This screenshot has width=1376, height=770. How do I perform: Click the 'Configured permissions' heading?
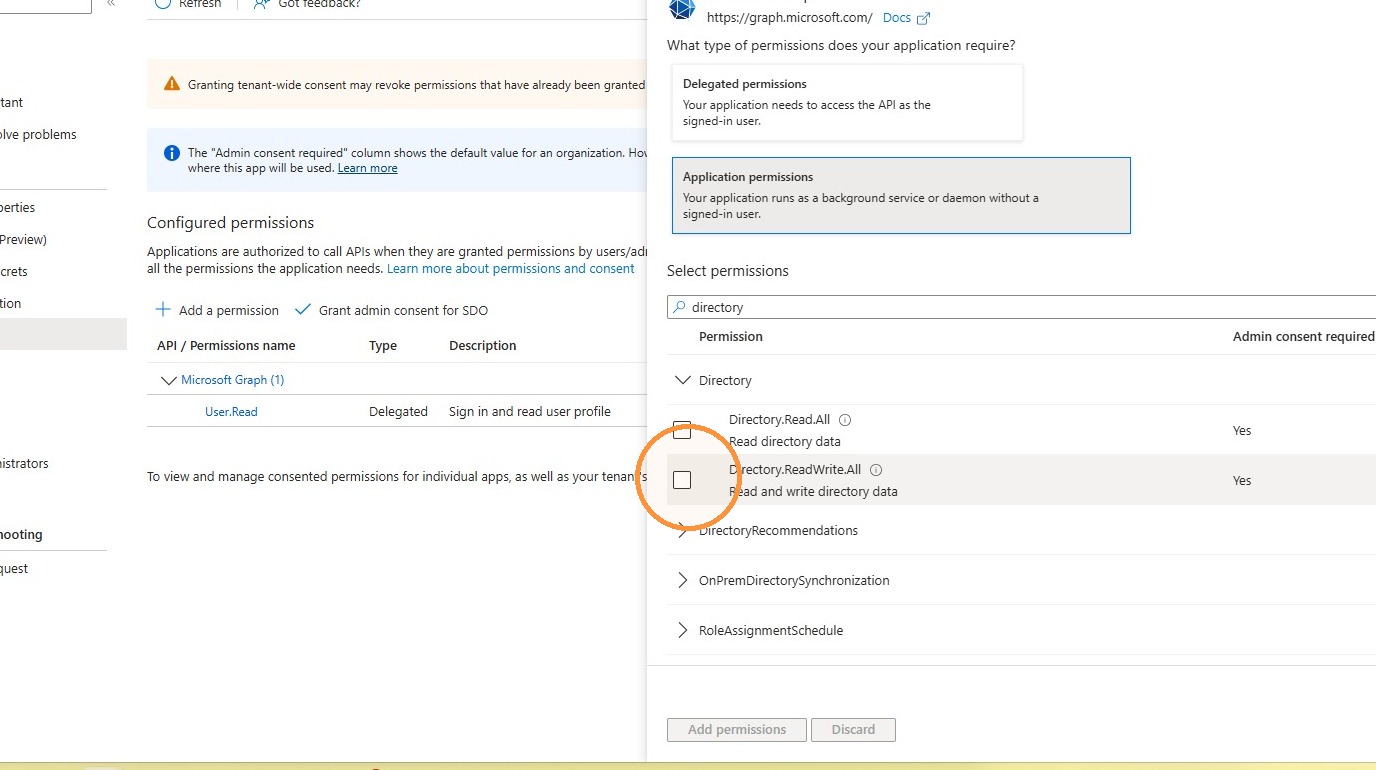pos(231,223)
